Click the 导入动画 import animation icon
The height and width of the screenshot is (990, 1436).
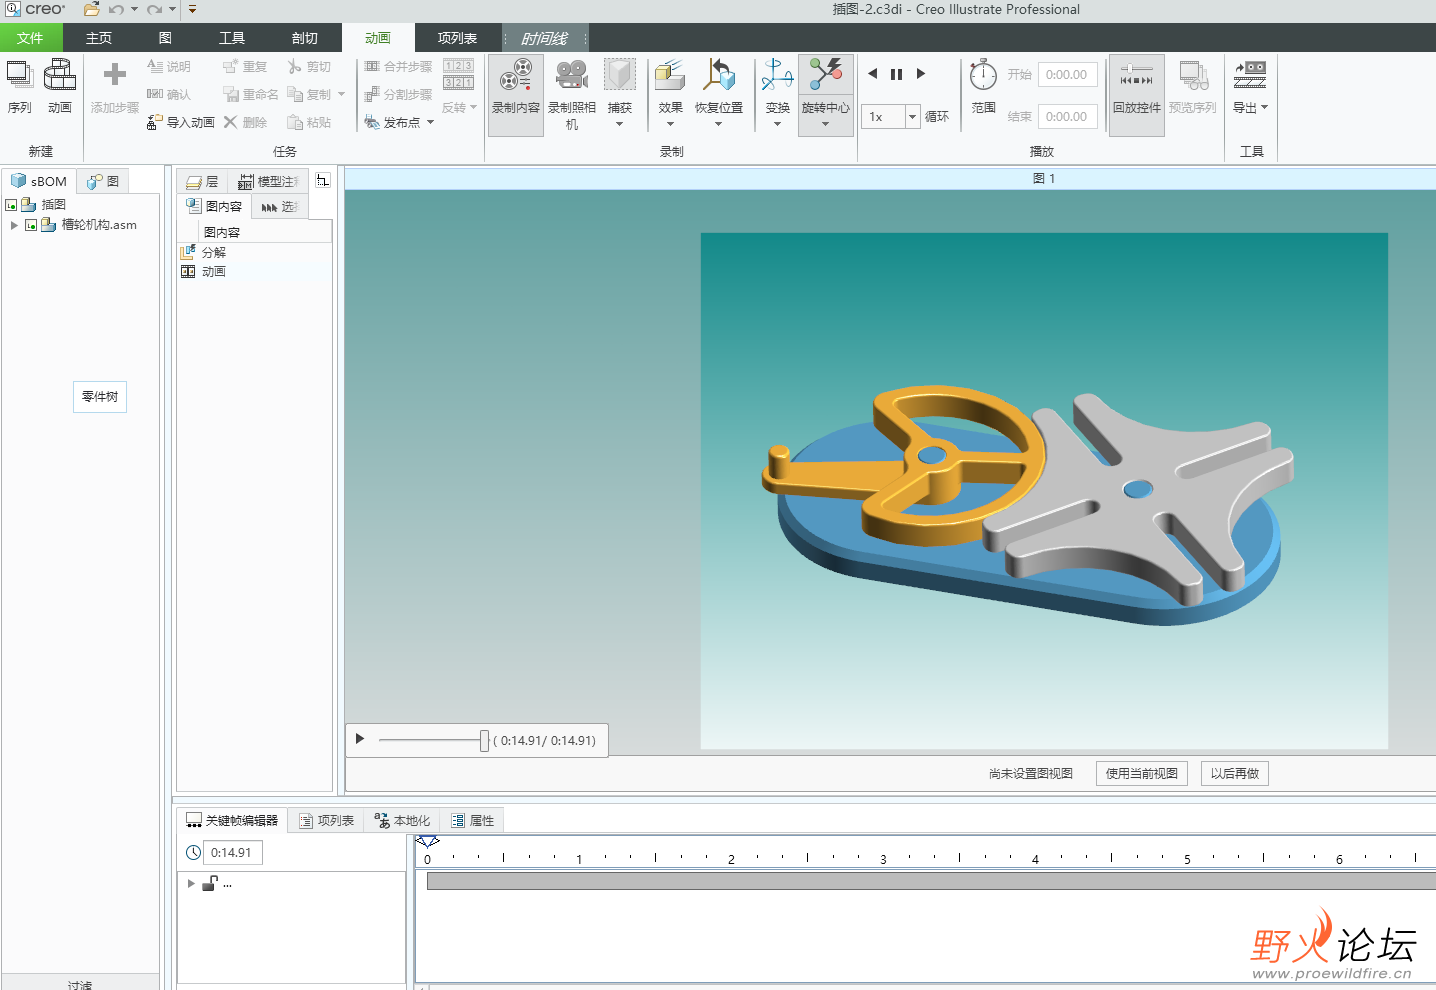pos(155,122)
